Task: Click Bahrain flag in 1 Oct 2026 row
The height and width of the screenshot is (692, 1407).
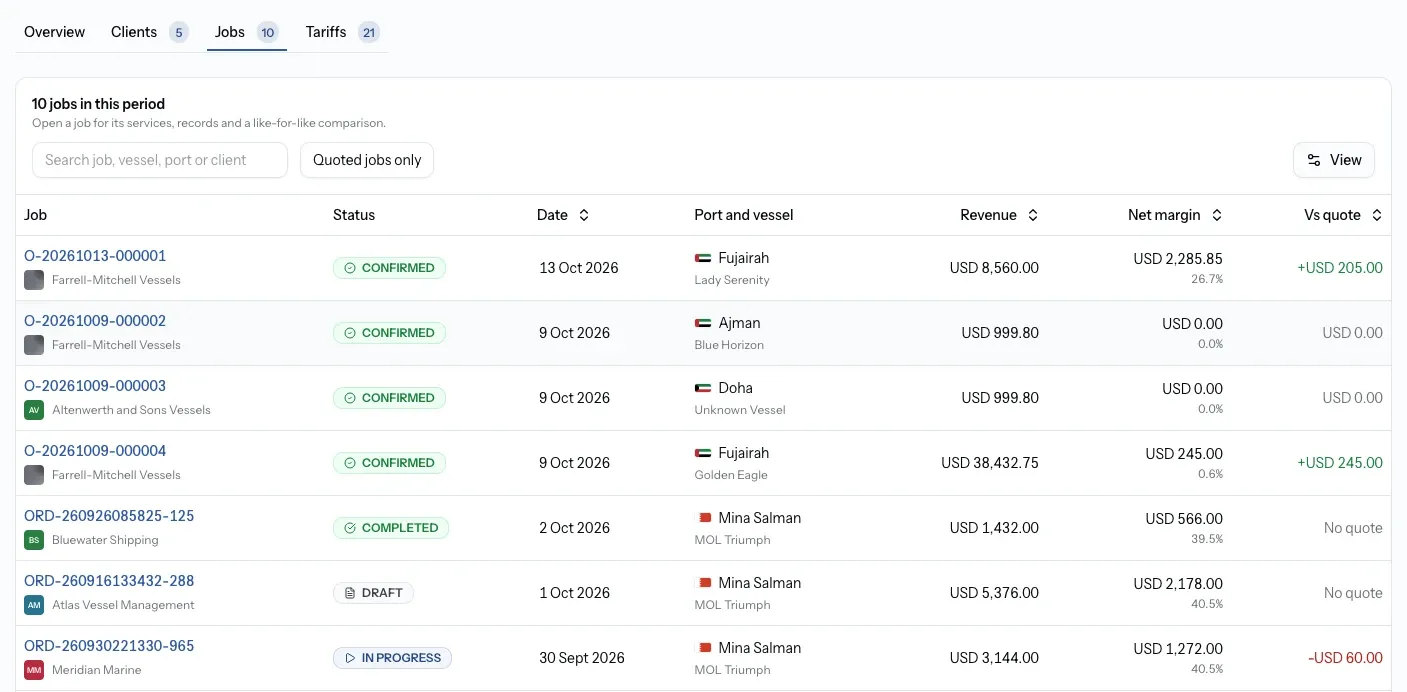Action: click(x=703, y=583)
